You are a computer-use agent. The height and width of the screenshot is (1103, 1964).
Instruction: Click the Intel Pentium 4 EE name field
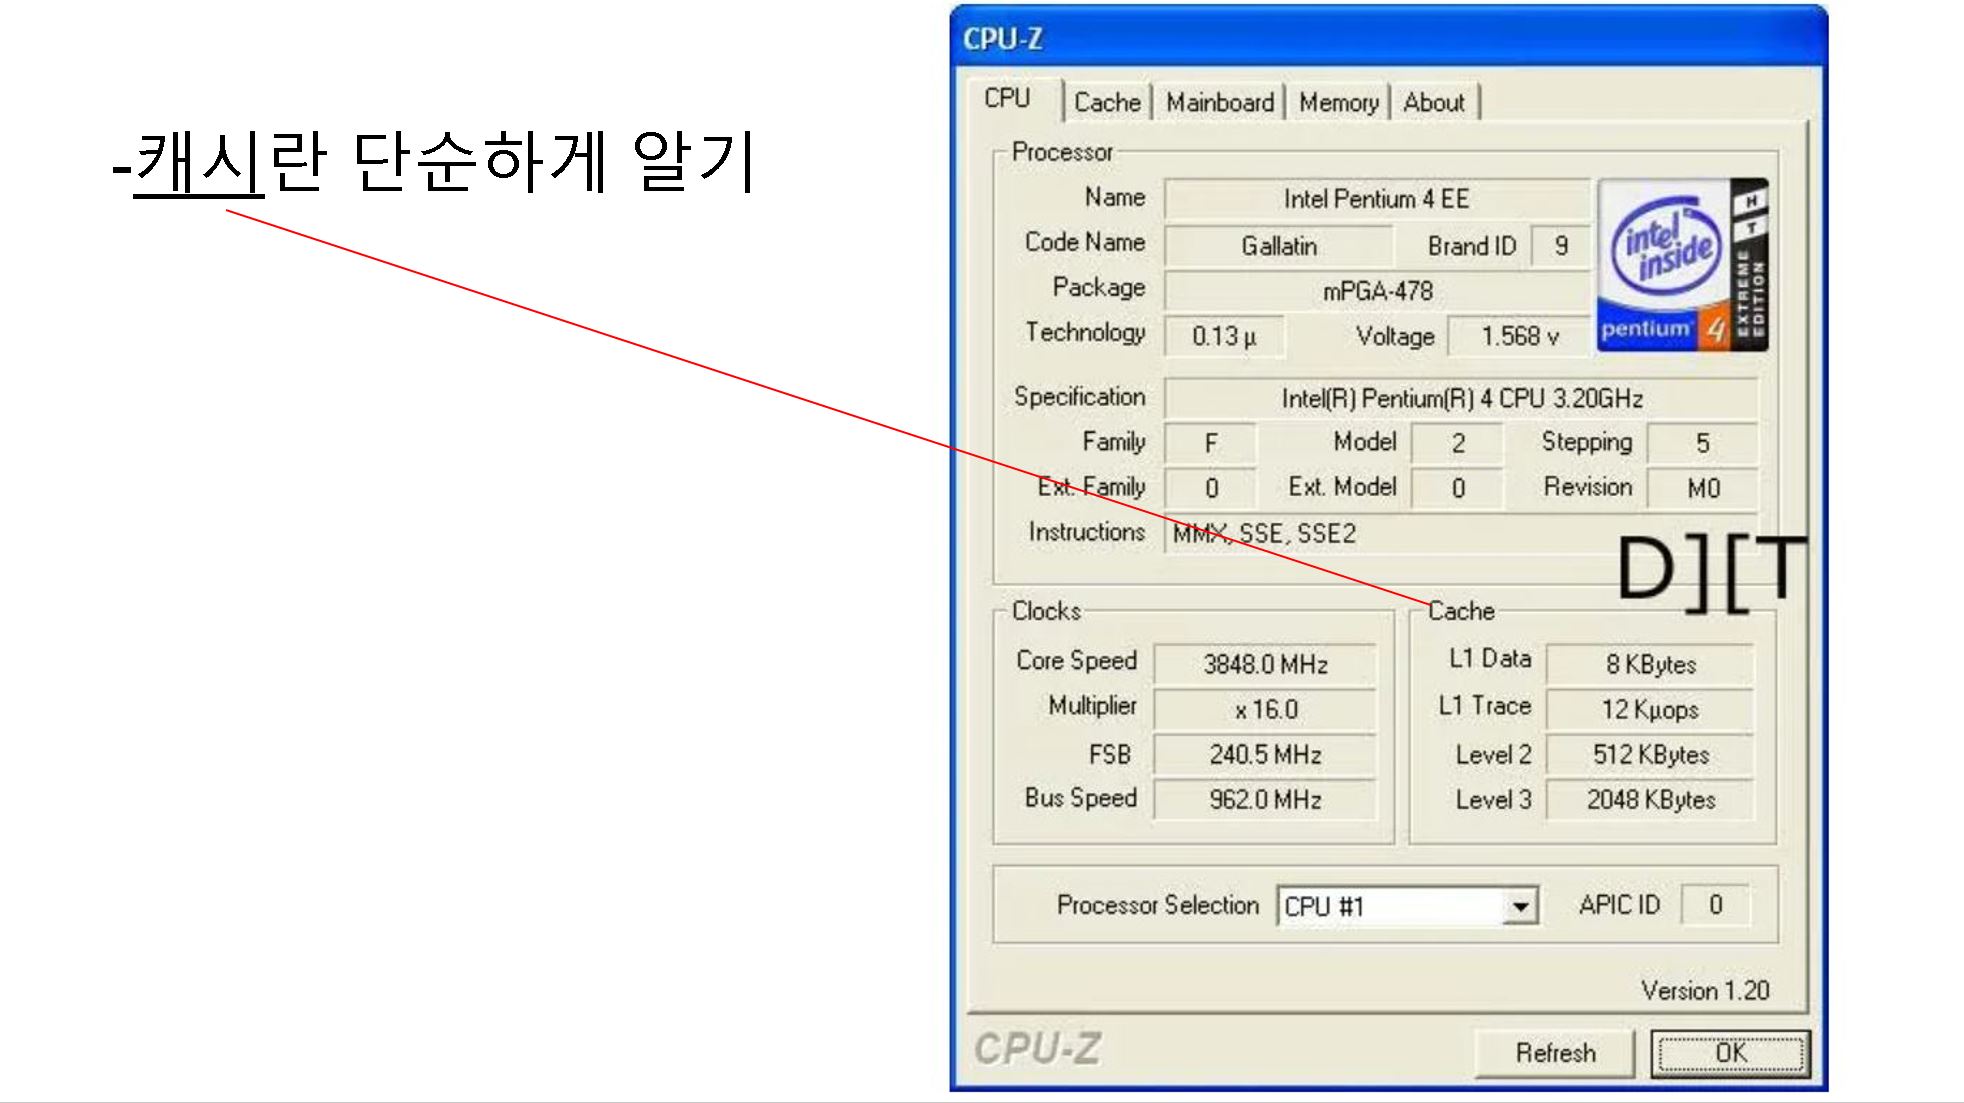point(1377,199)
